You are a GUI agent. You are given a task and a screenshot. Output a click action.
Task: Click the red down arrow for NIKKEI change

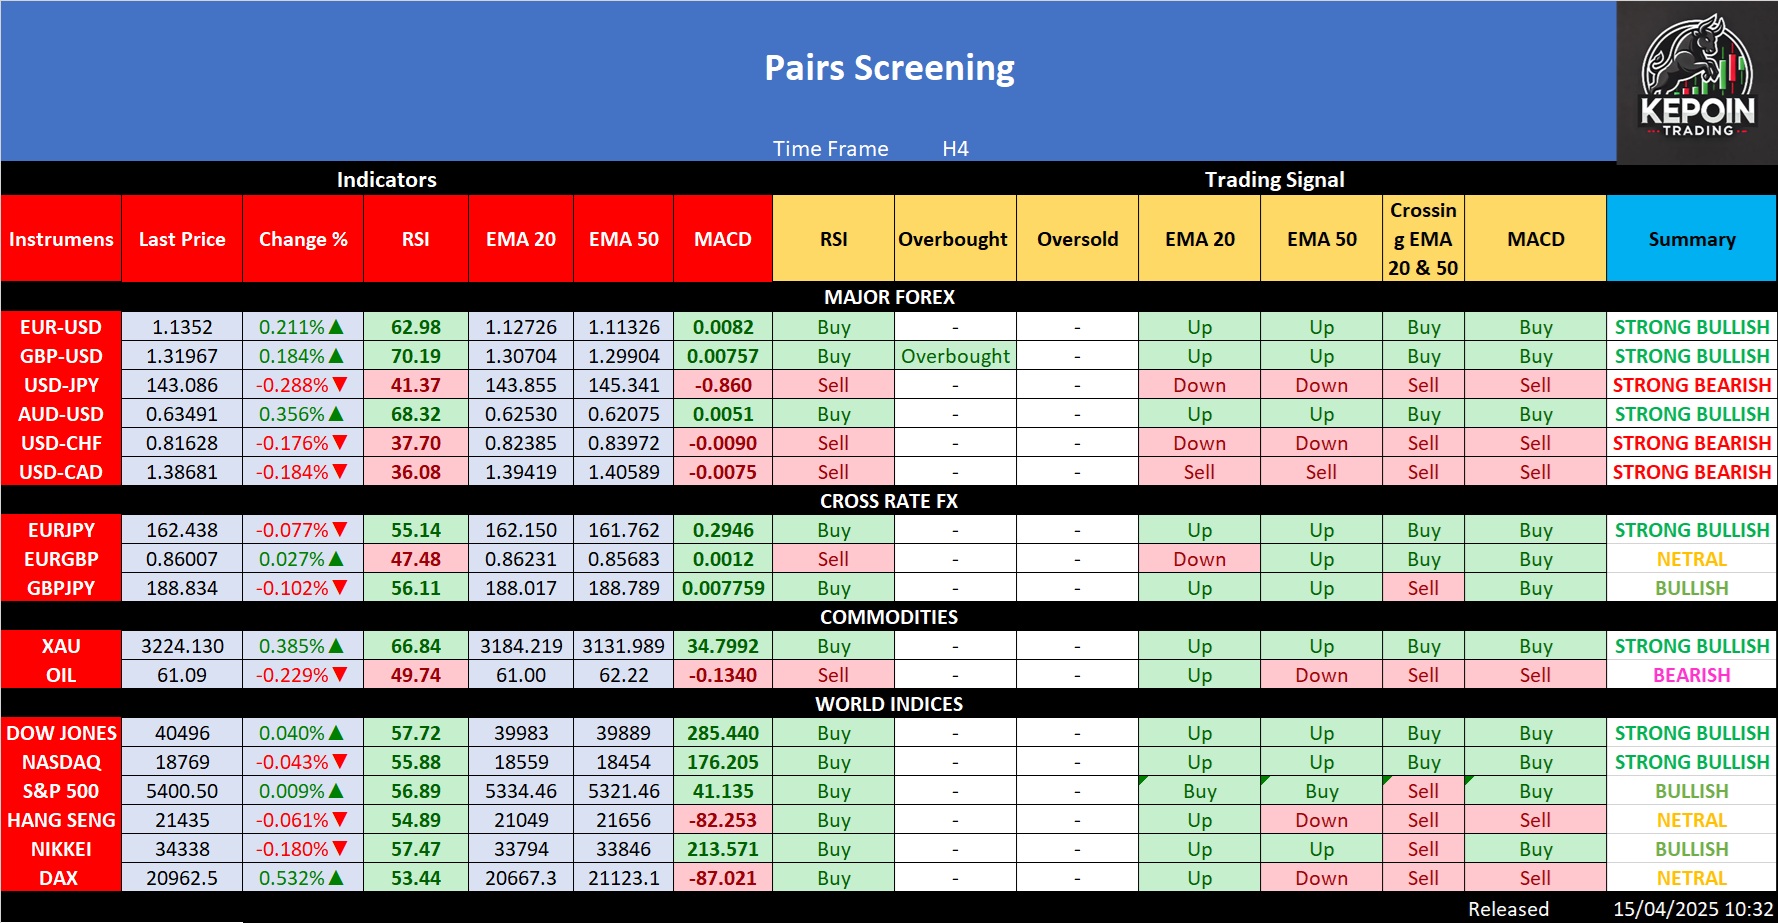point(340,849)
